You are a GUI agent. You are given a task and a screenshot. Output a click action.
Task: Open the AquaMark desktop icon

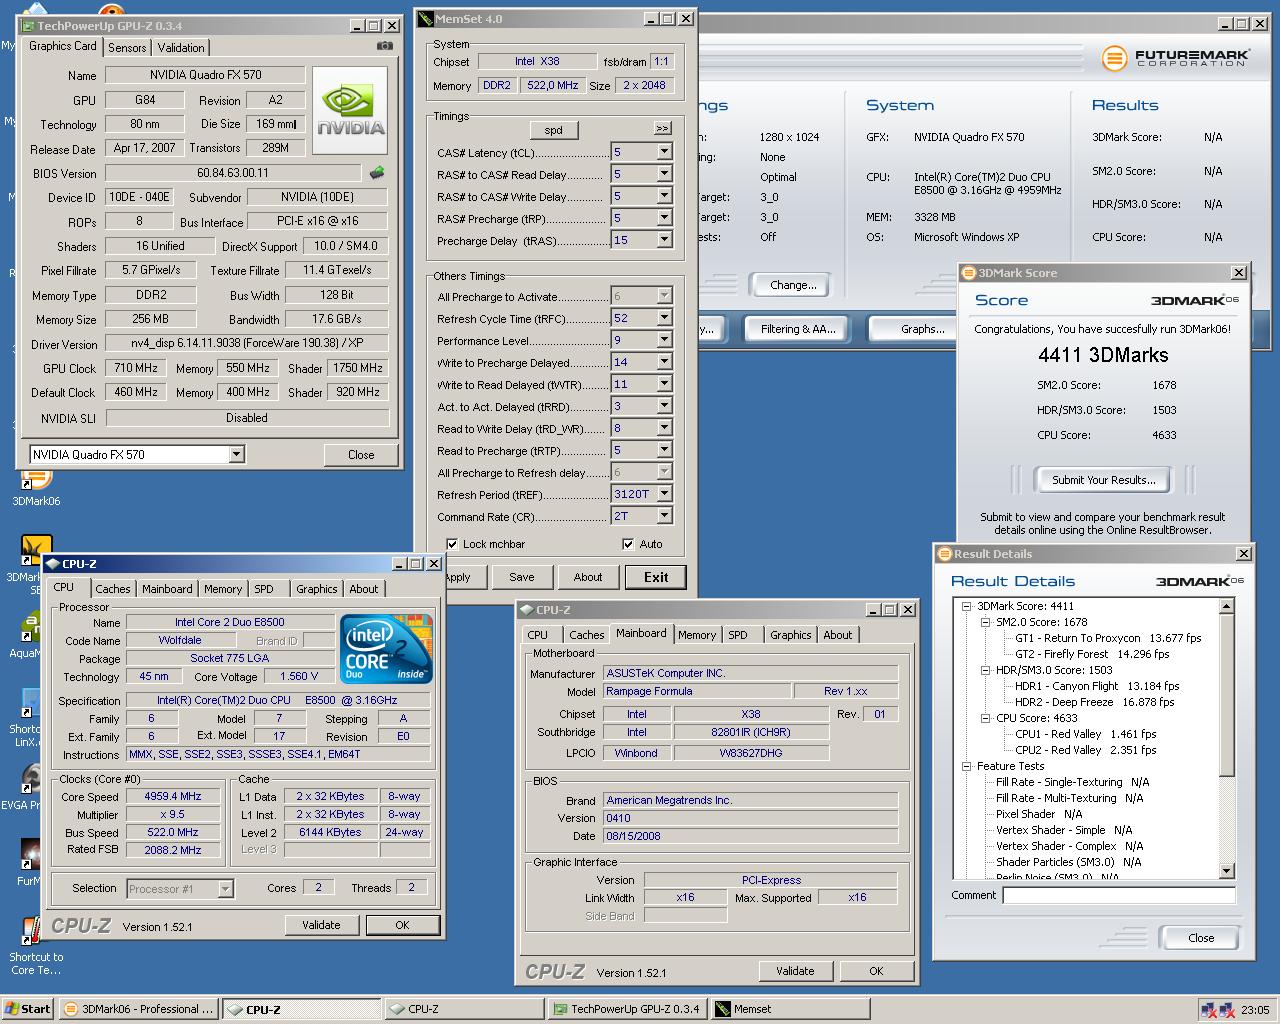(x=30, y=628)
